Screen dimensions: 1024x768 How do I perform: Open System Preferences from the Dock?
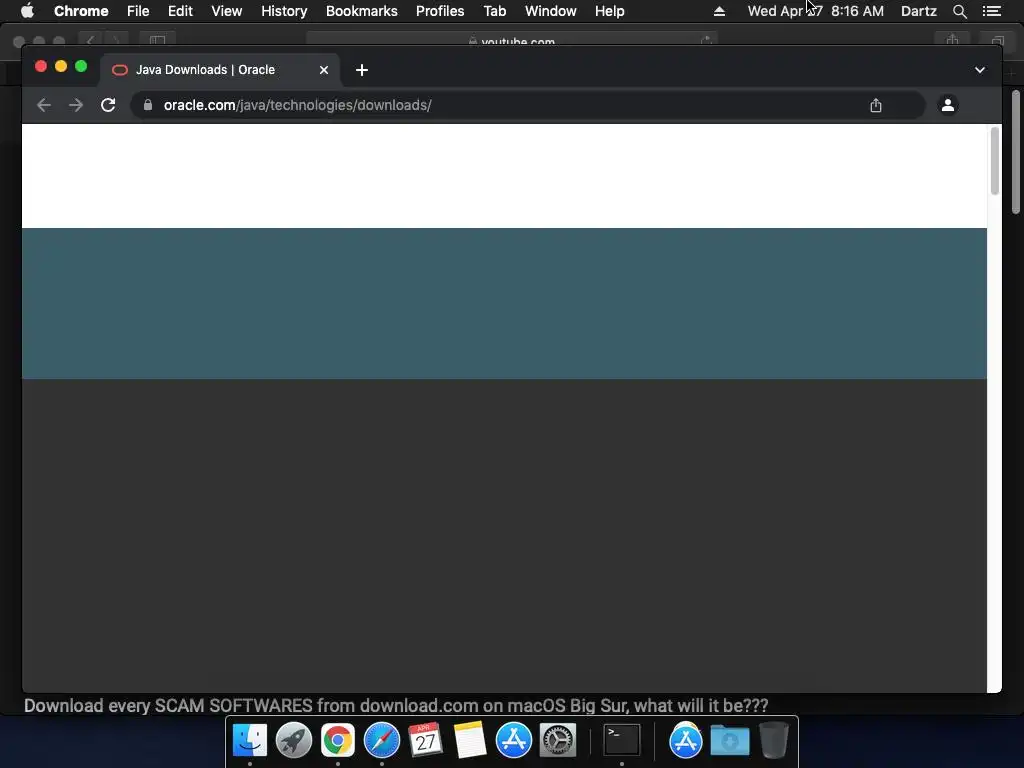tap(558, 740)
